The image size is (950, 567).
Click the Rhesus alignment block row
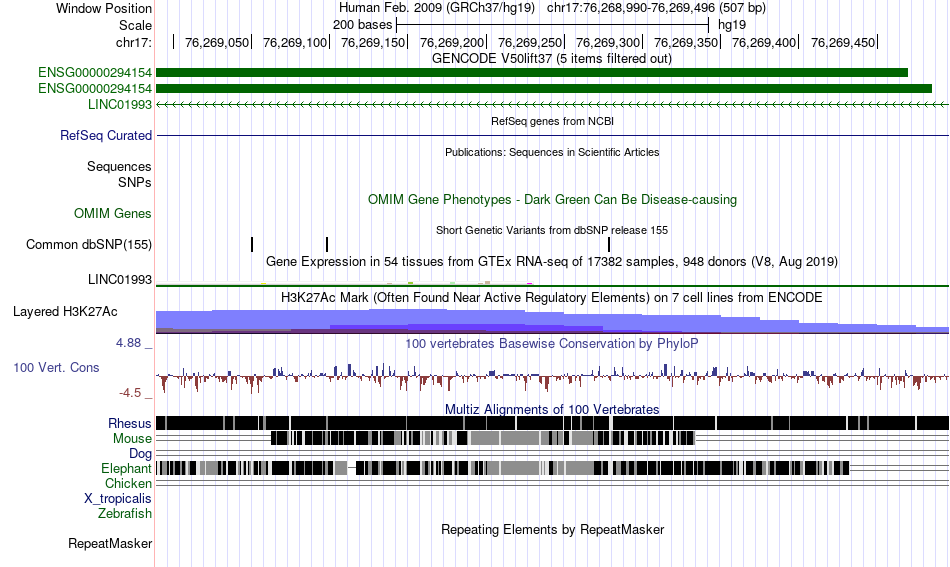pos(553,423)
